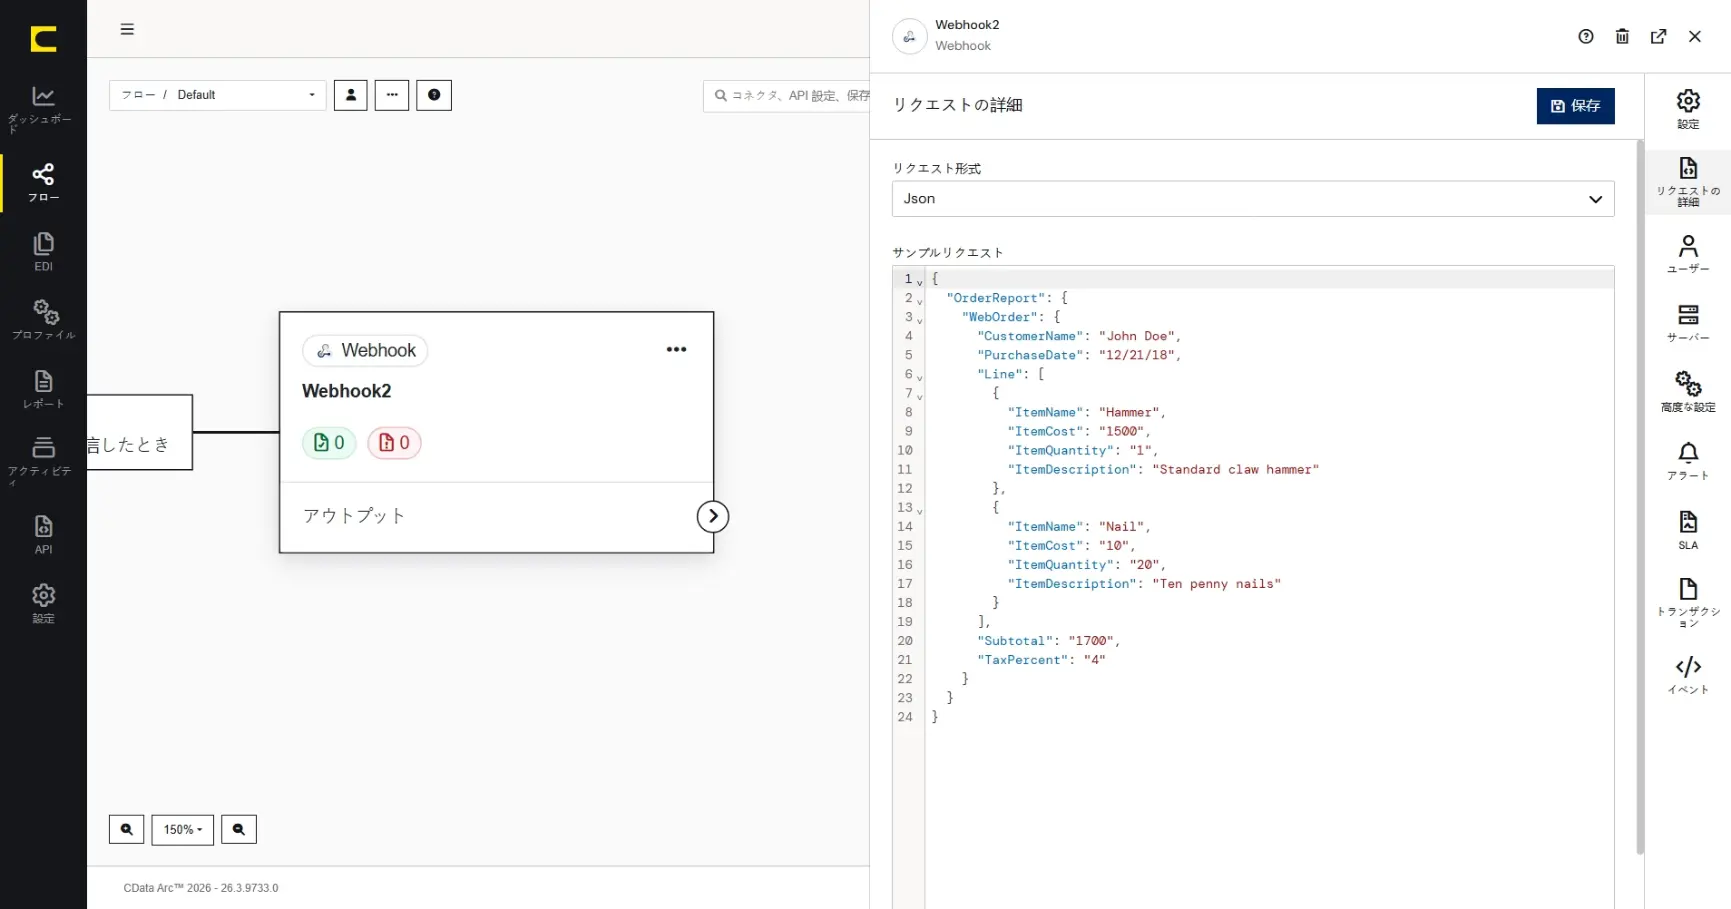Screen dimensions: 1731x909
Task: Click the success count badge on Webhook2
Action: coord(329,443)
